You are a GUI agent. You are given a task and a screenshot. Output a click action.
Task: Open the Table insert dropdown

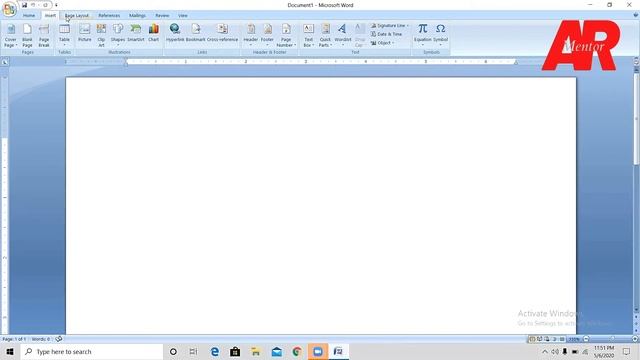pos(64,36)
